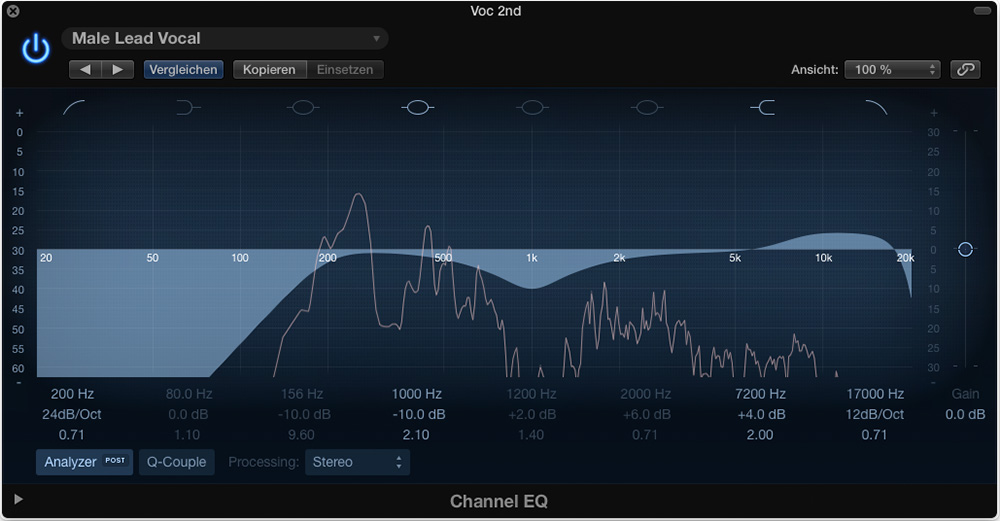Enable the 156 Hz parametric band icon

[x=303, y=108]
